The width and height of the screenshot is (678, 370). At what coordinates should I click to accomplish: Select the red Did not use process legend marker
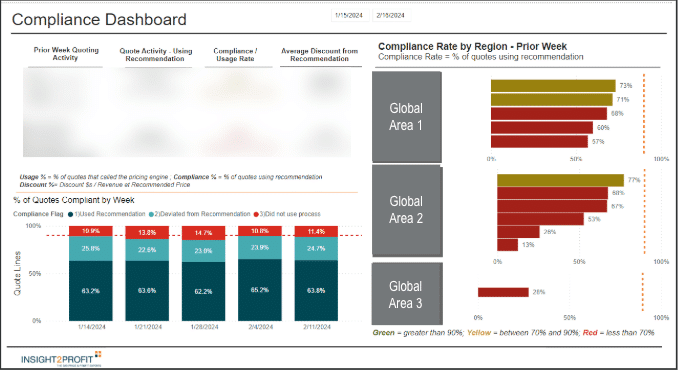point(256,214)
